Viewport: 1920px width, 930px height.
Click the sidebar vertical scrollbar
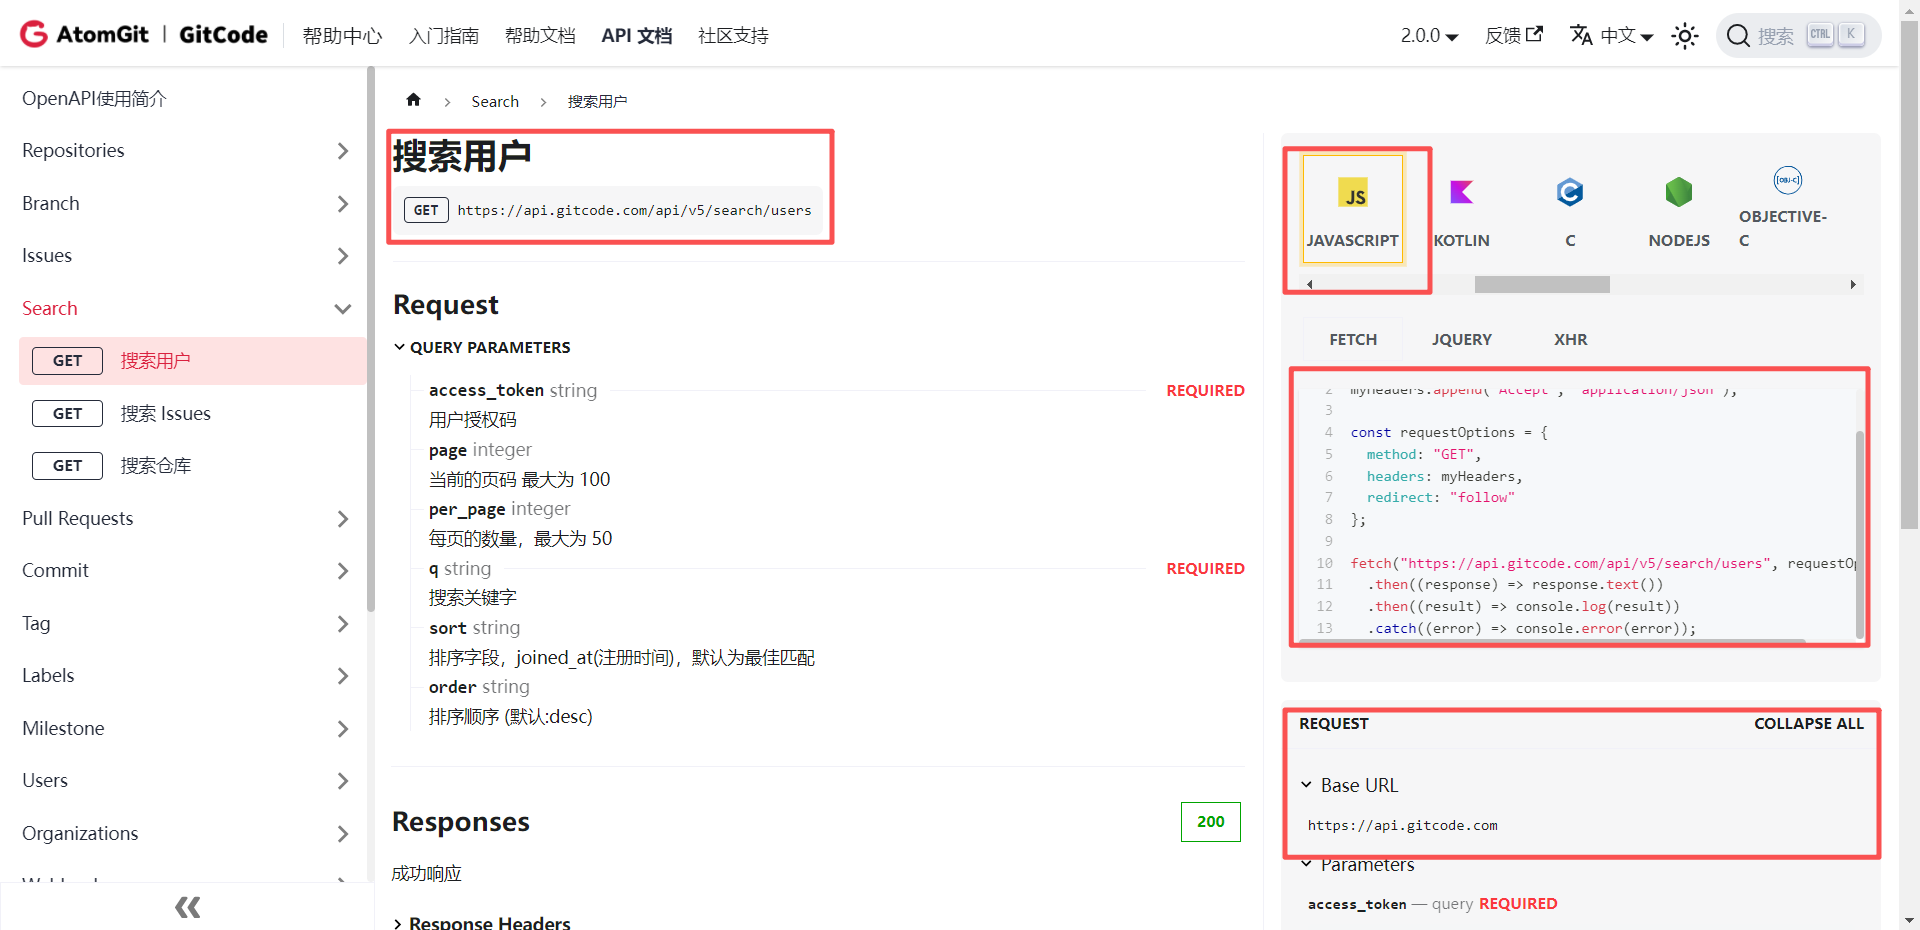click(x=370, y=340)
